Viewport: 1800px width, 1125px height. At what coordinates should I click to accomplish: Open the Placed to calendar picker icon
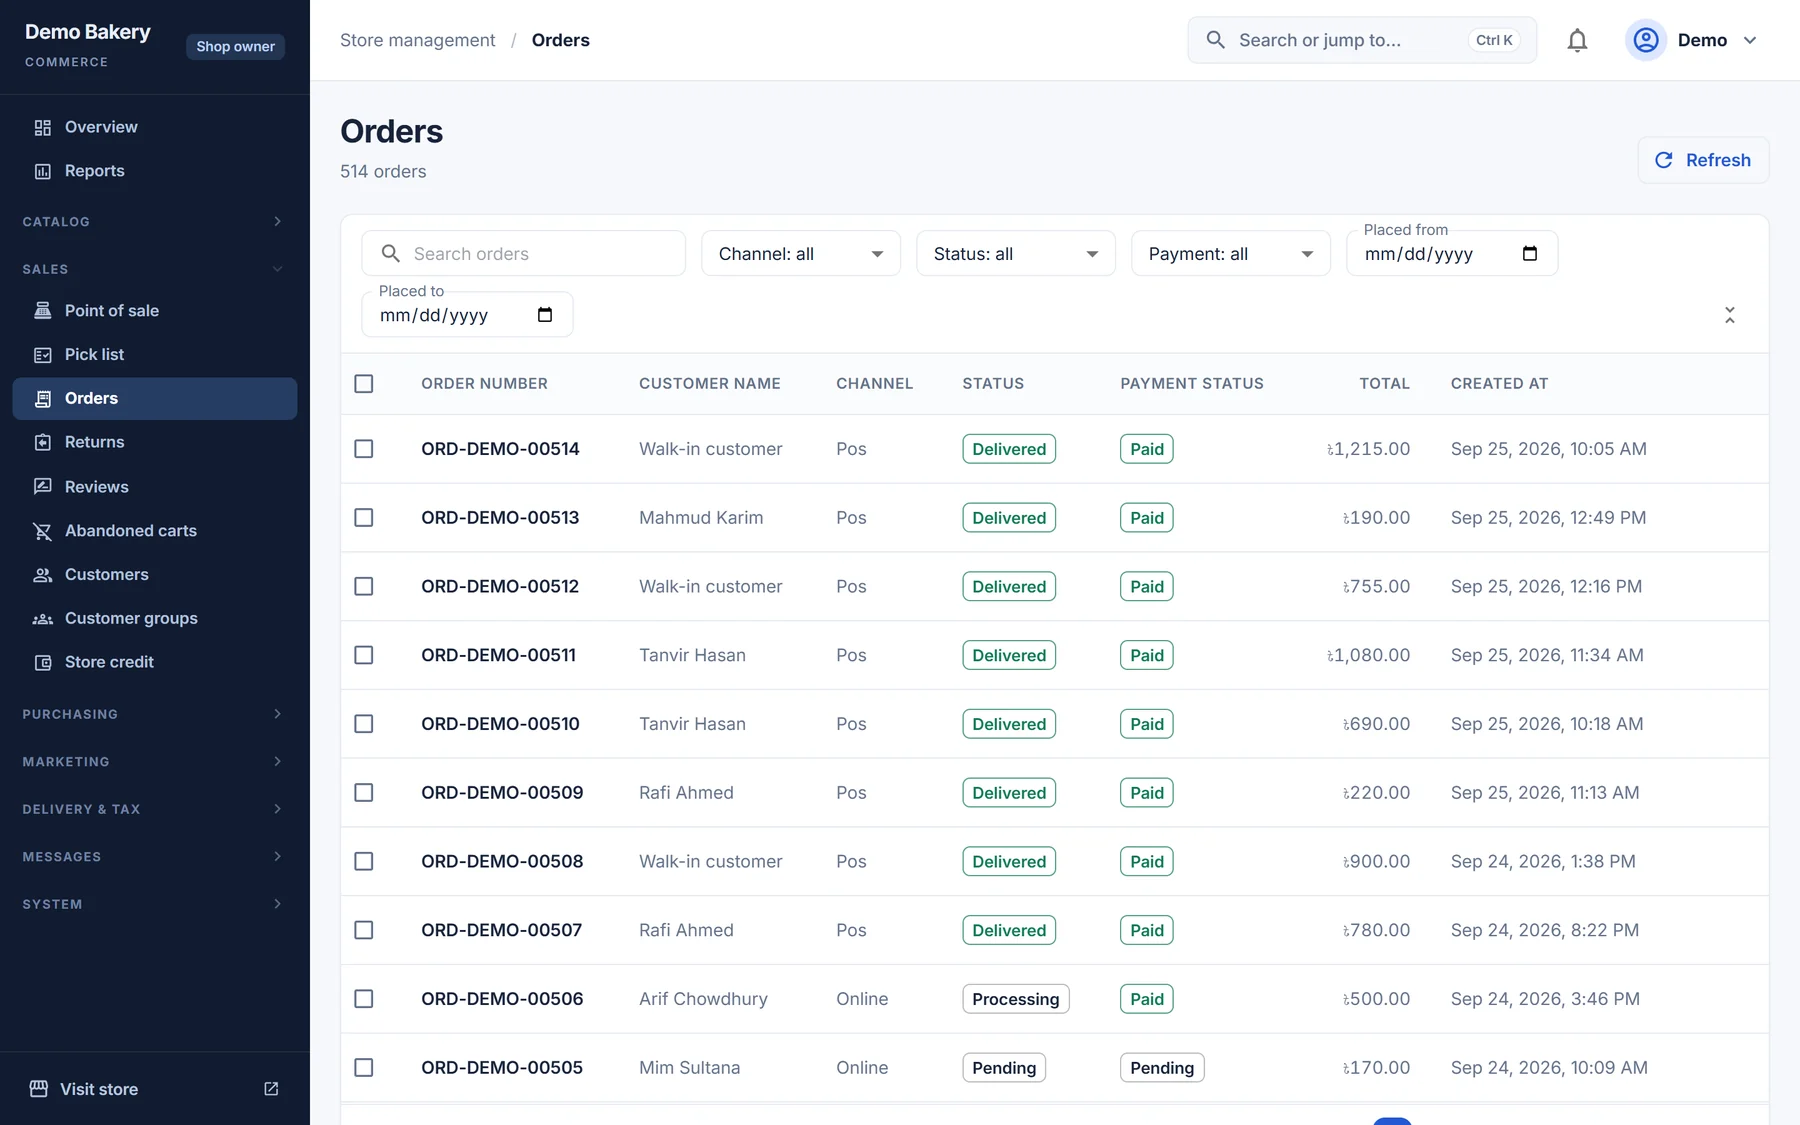(x=545, y=315)
